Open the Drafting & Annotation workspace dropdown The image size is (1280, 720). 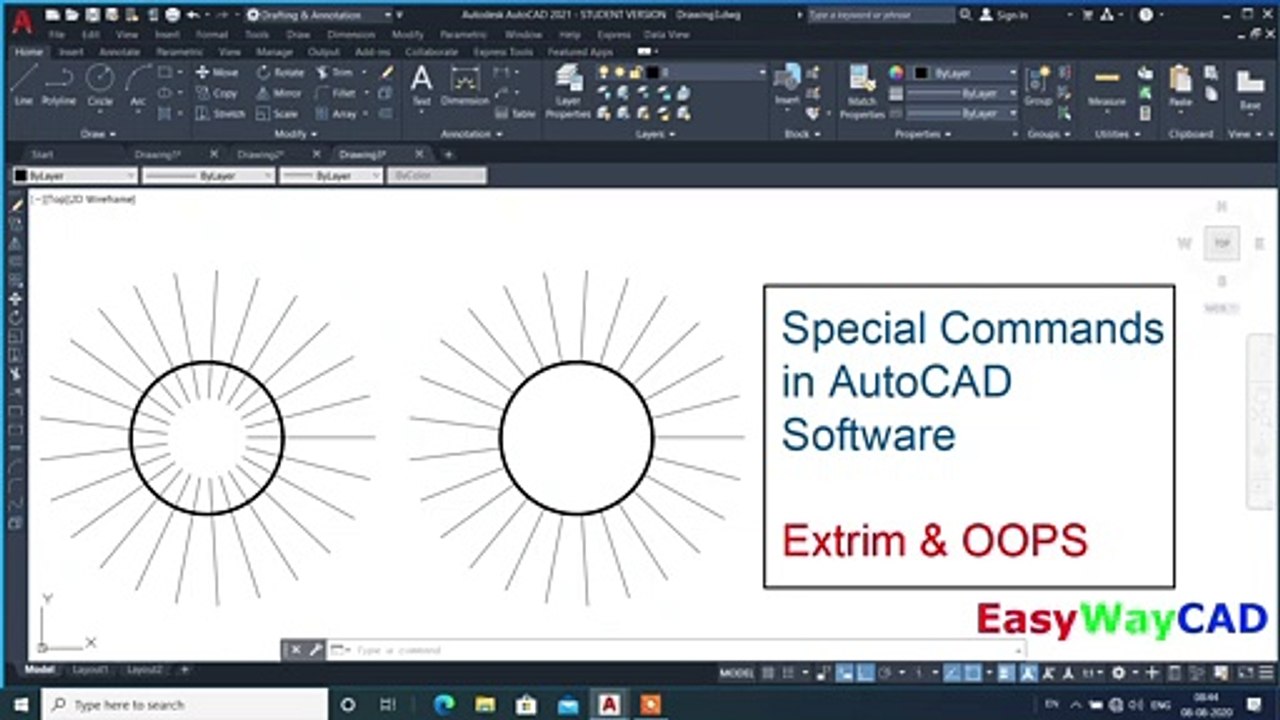pos(319,15)
